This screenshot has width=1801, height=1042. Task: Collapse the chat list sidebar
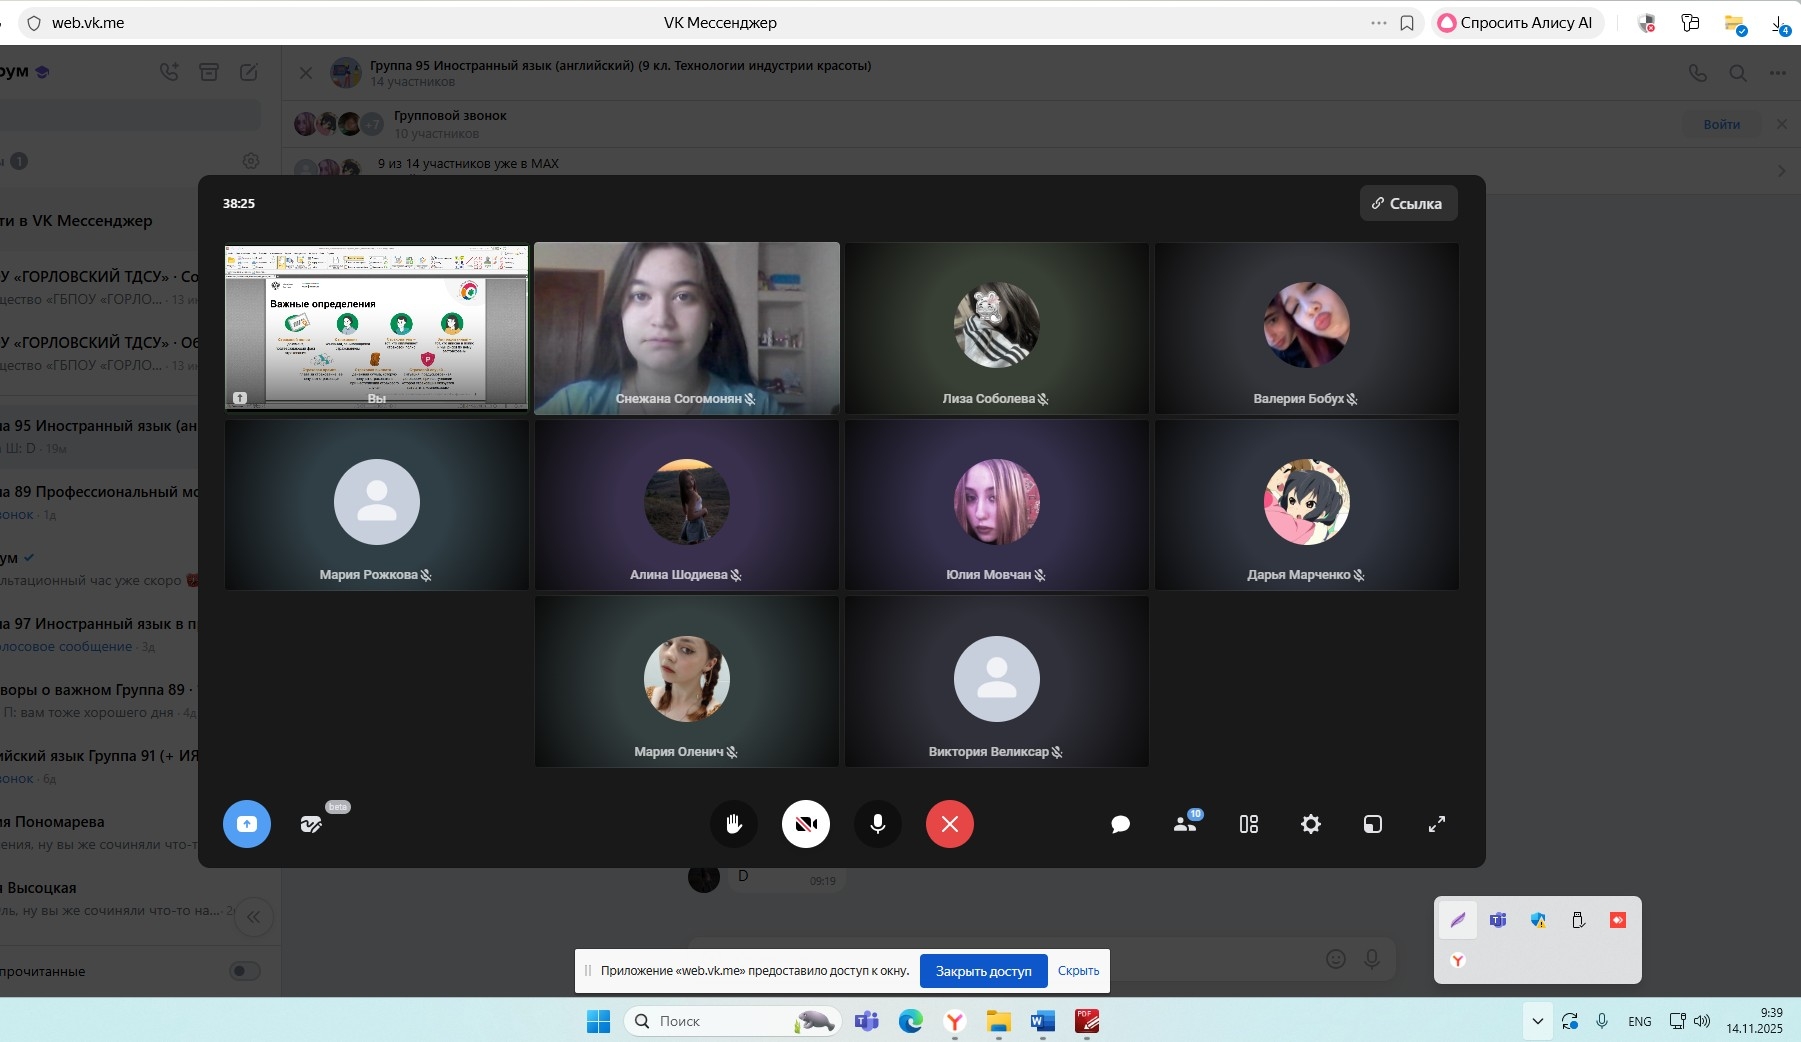[x=254, y=917]
